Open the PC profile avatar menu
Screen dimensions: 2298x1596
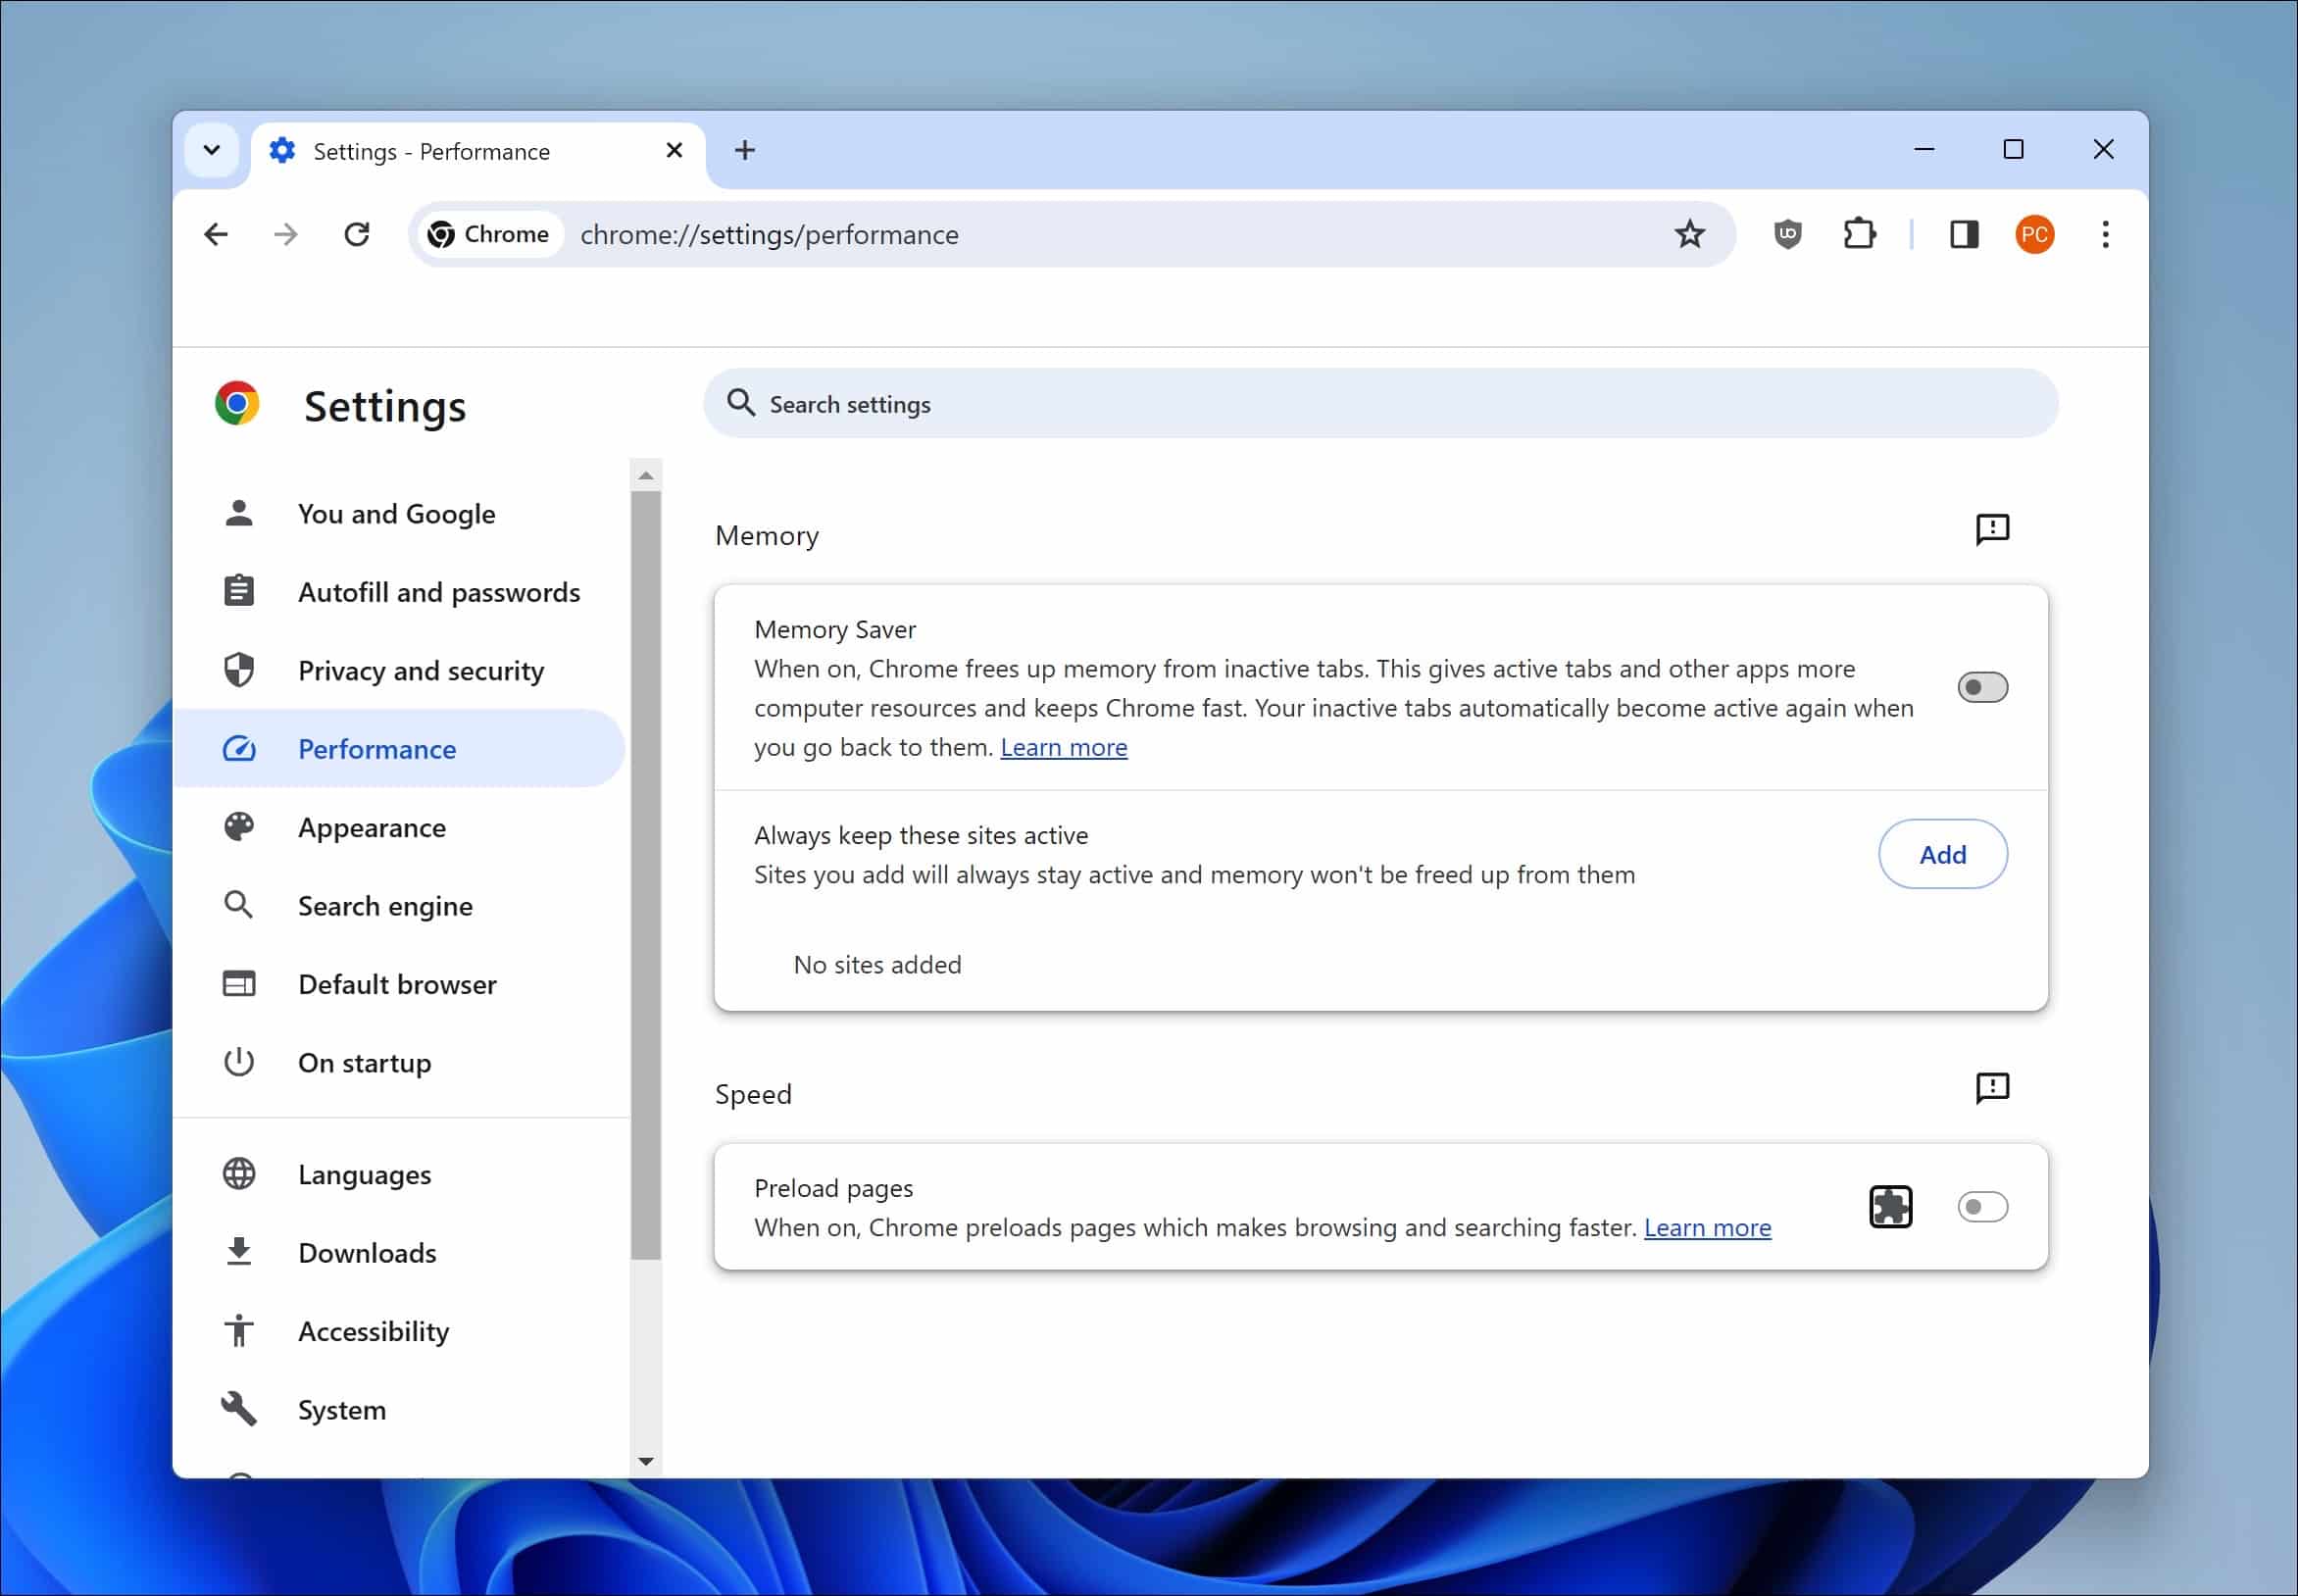pyautogui.click(x=2034, y=234)
